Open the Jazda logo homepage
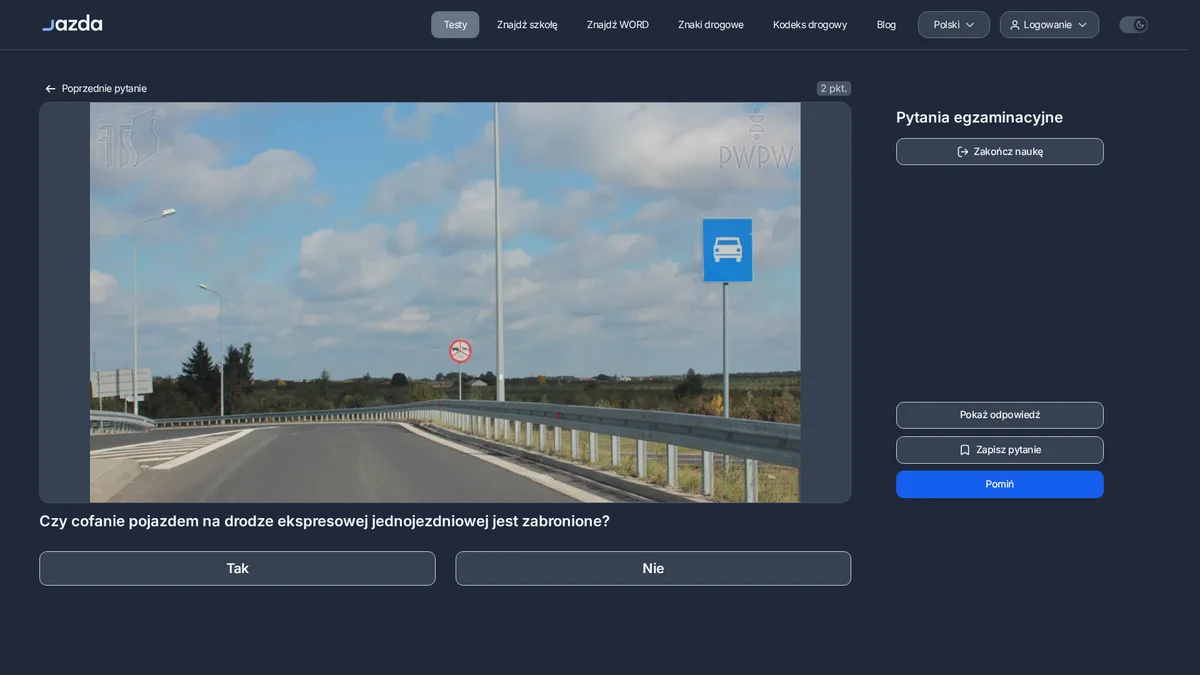This screenshot has width=1200, height=675. [72, 24]
